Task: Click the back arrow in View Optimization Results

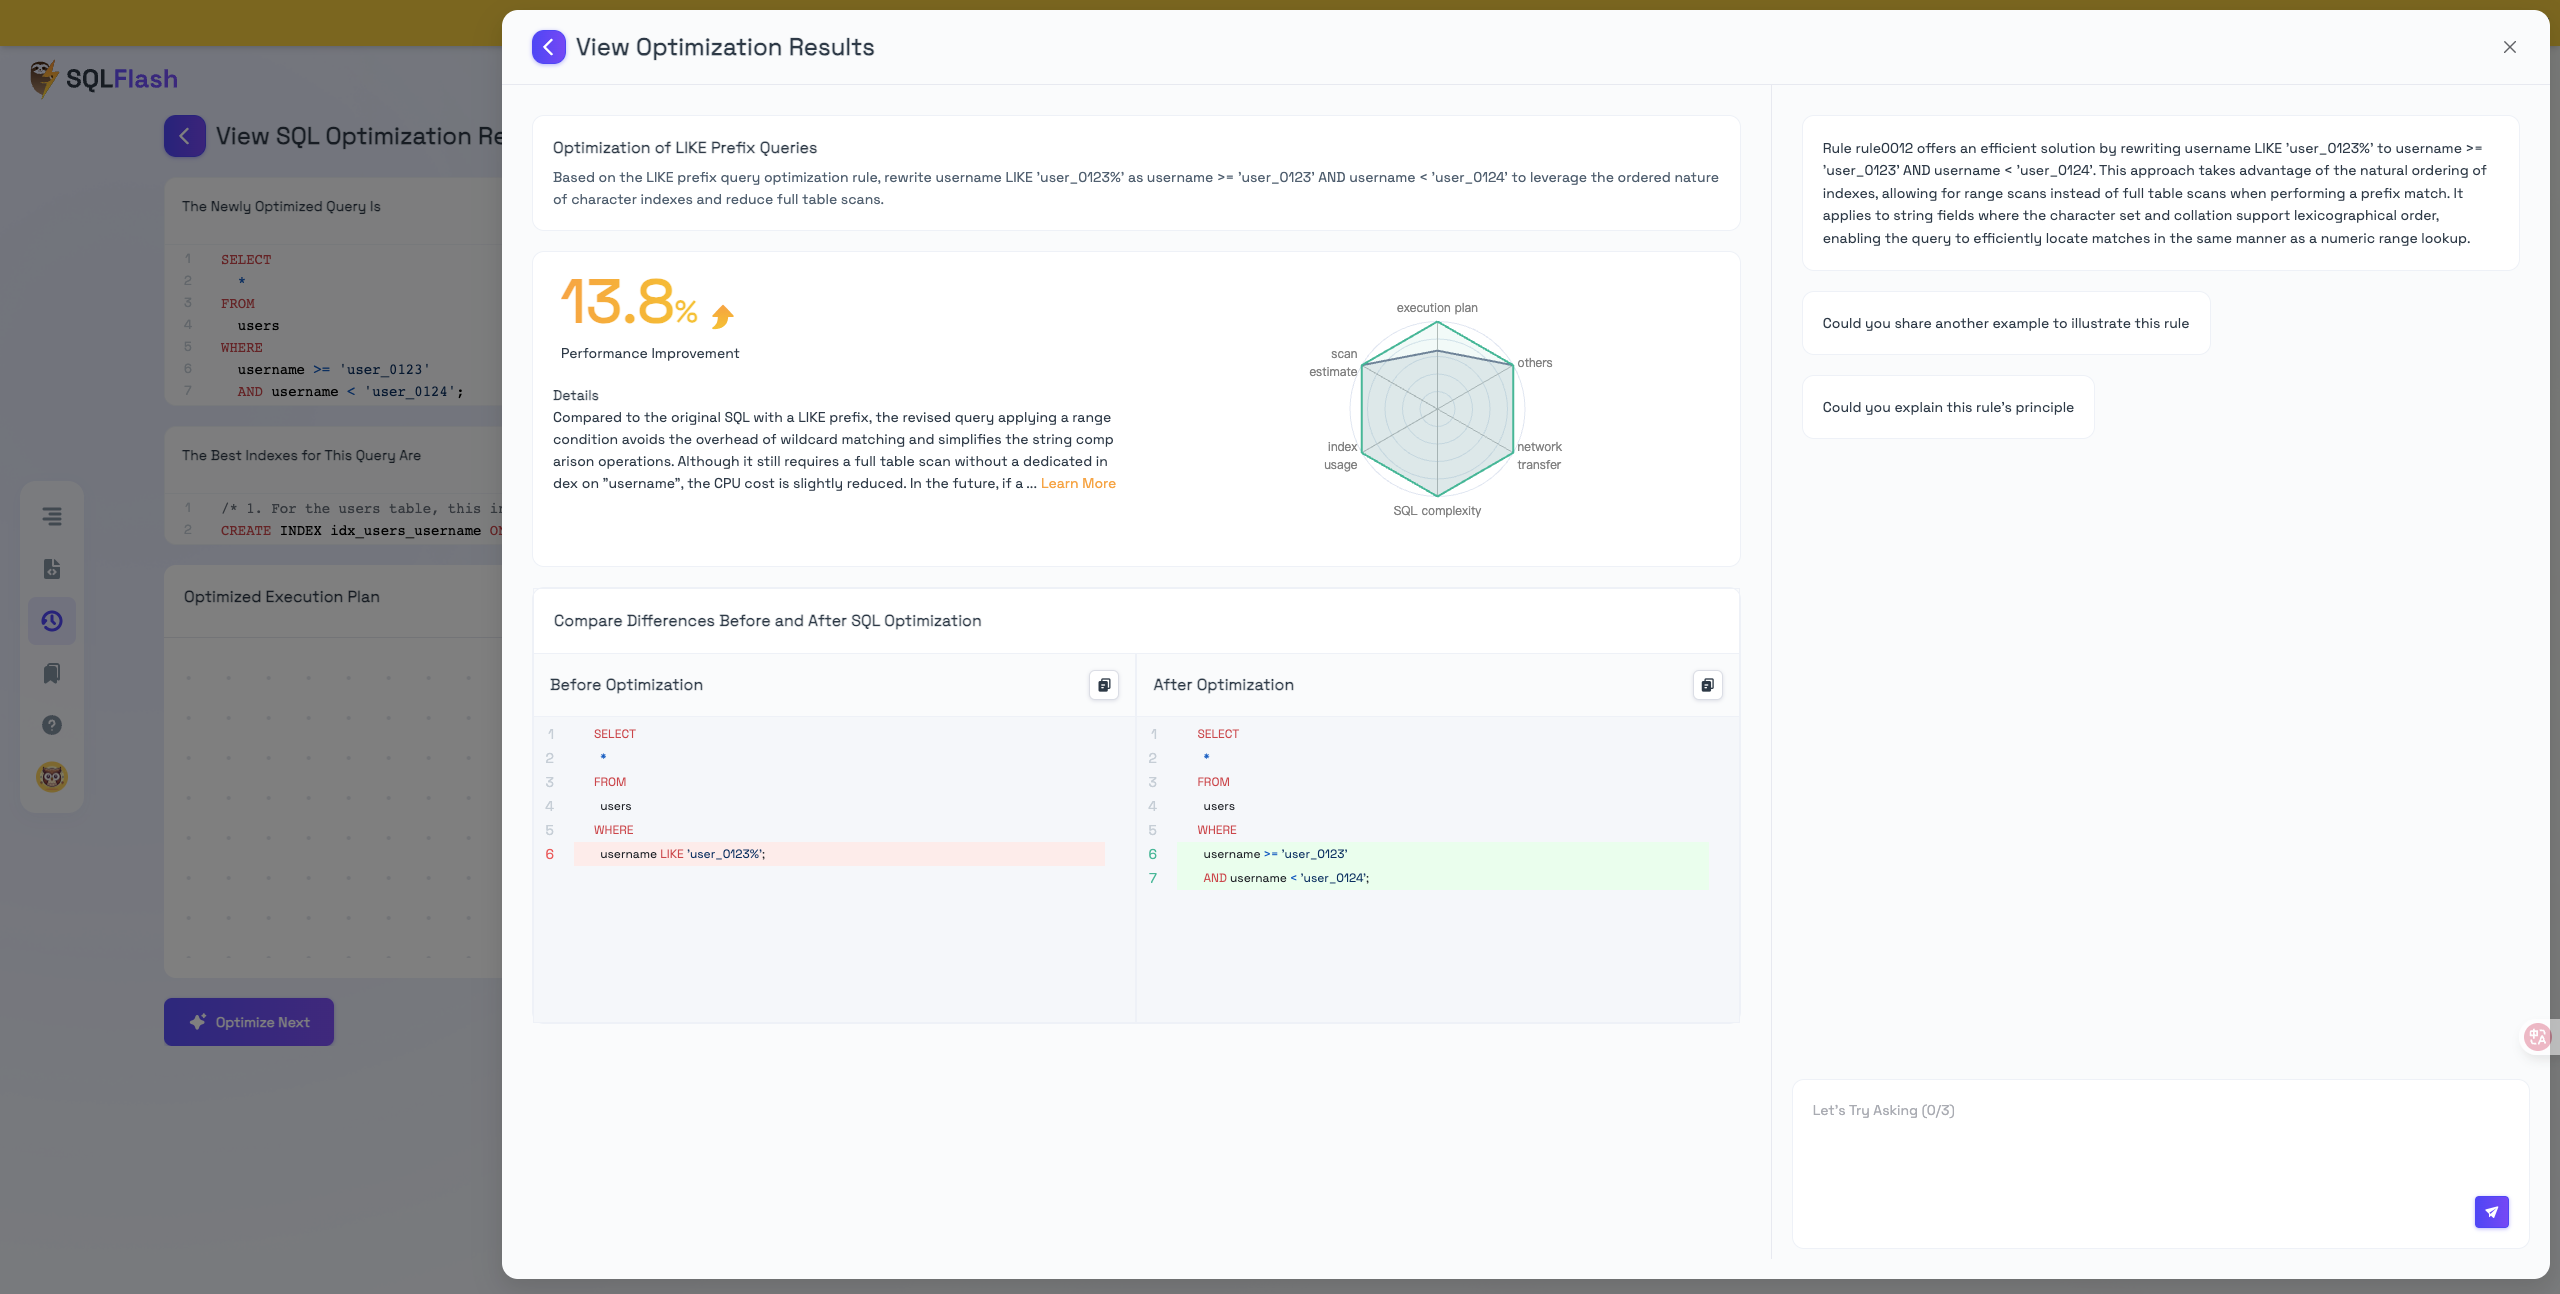Action: coord(548,46)
